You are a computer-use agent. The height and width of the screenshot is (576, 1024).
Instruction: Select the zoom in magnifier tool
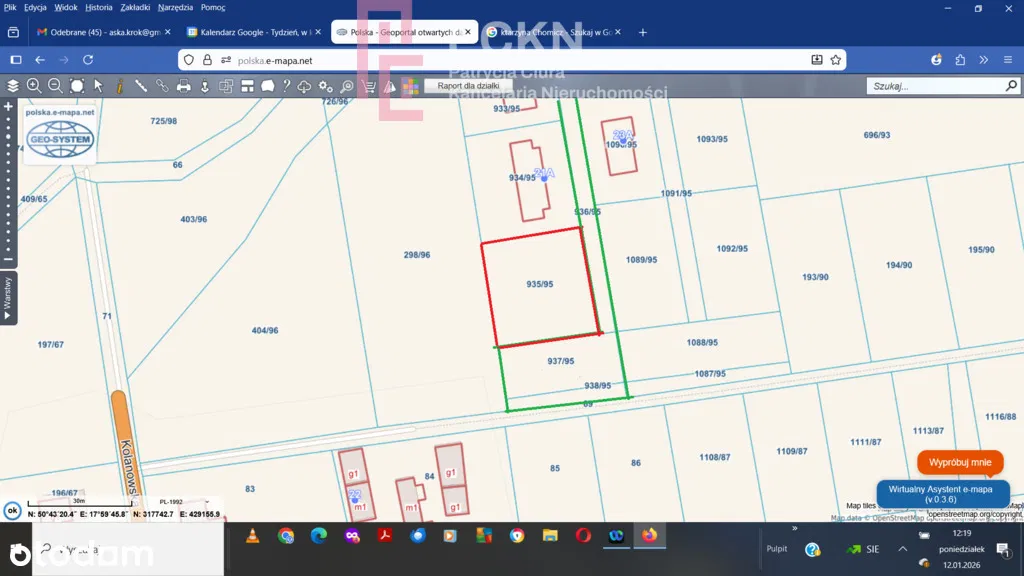coord(34,86)
